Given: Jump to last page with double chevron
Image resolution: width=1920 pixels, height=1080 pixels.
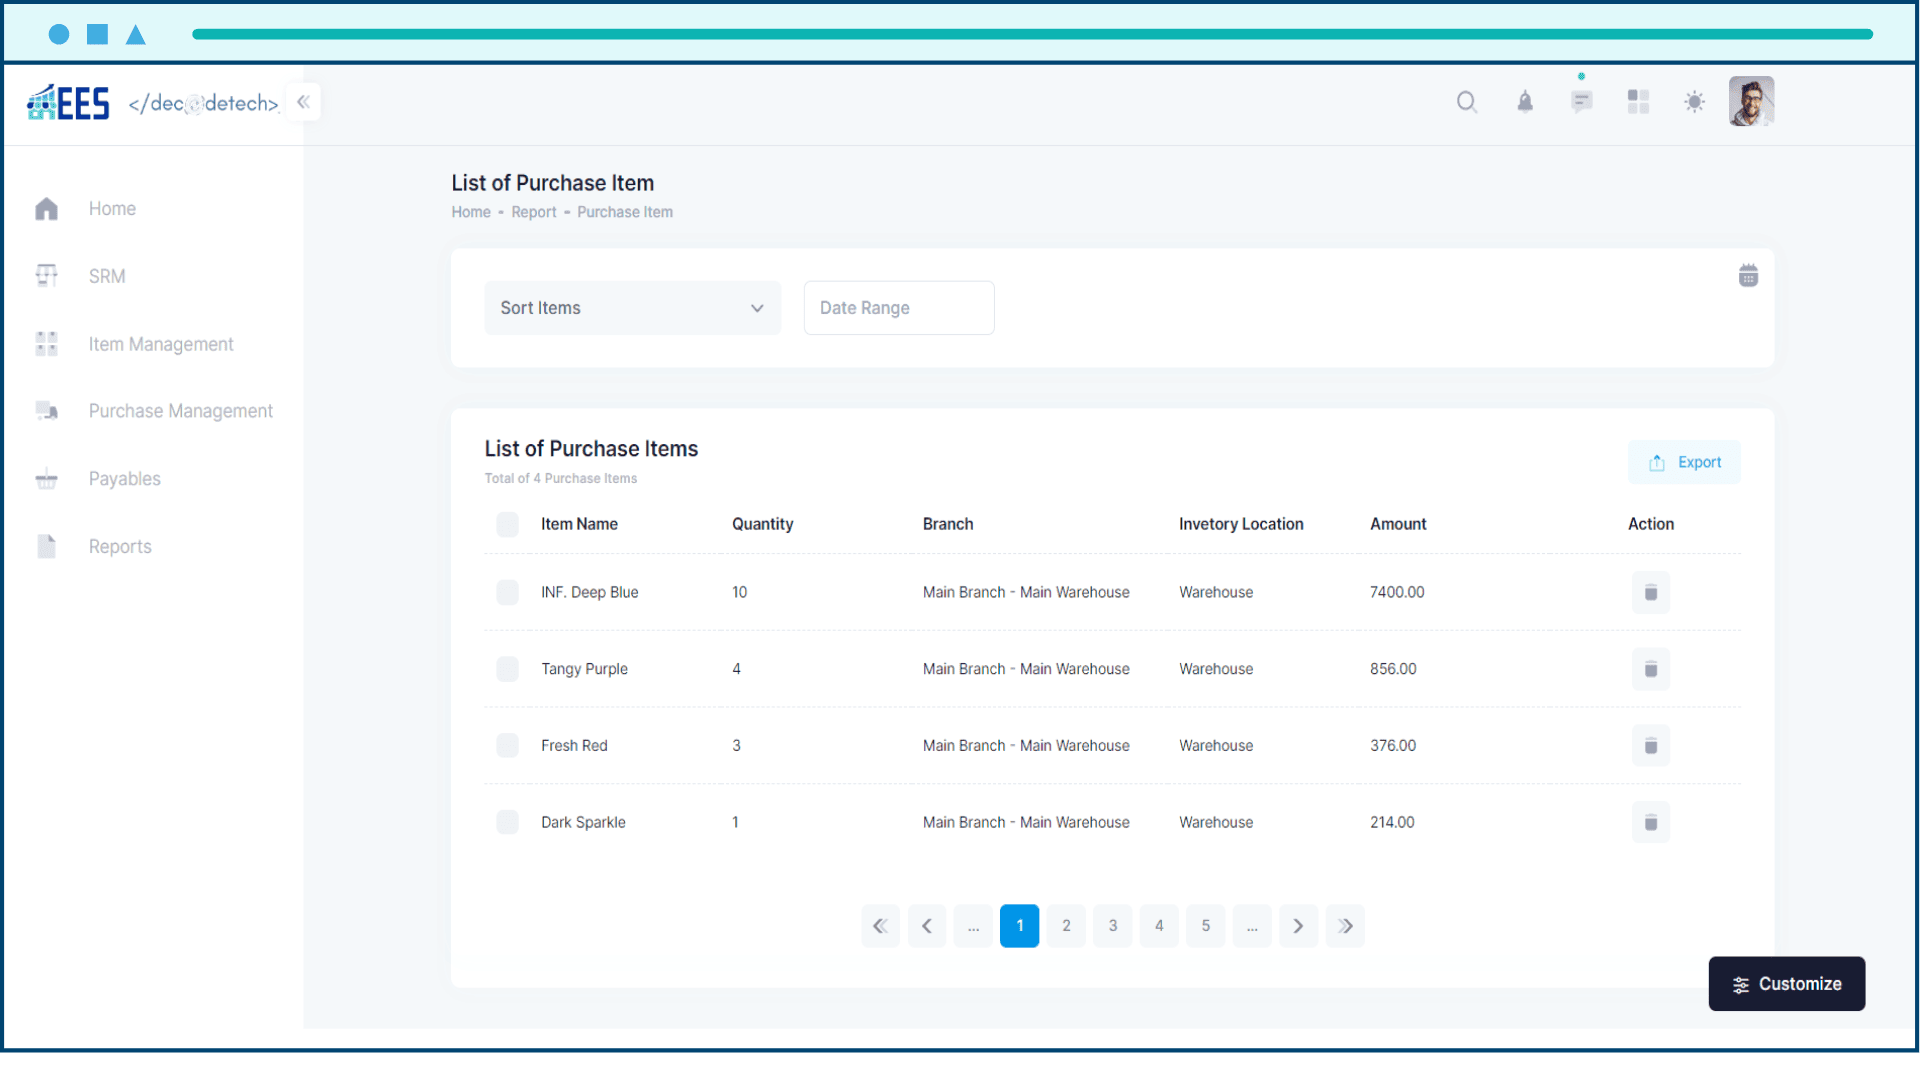Looking at the screenshot, I should click(x=1345, y=926).
